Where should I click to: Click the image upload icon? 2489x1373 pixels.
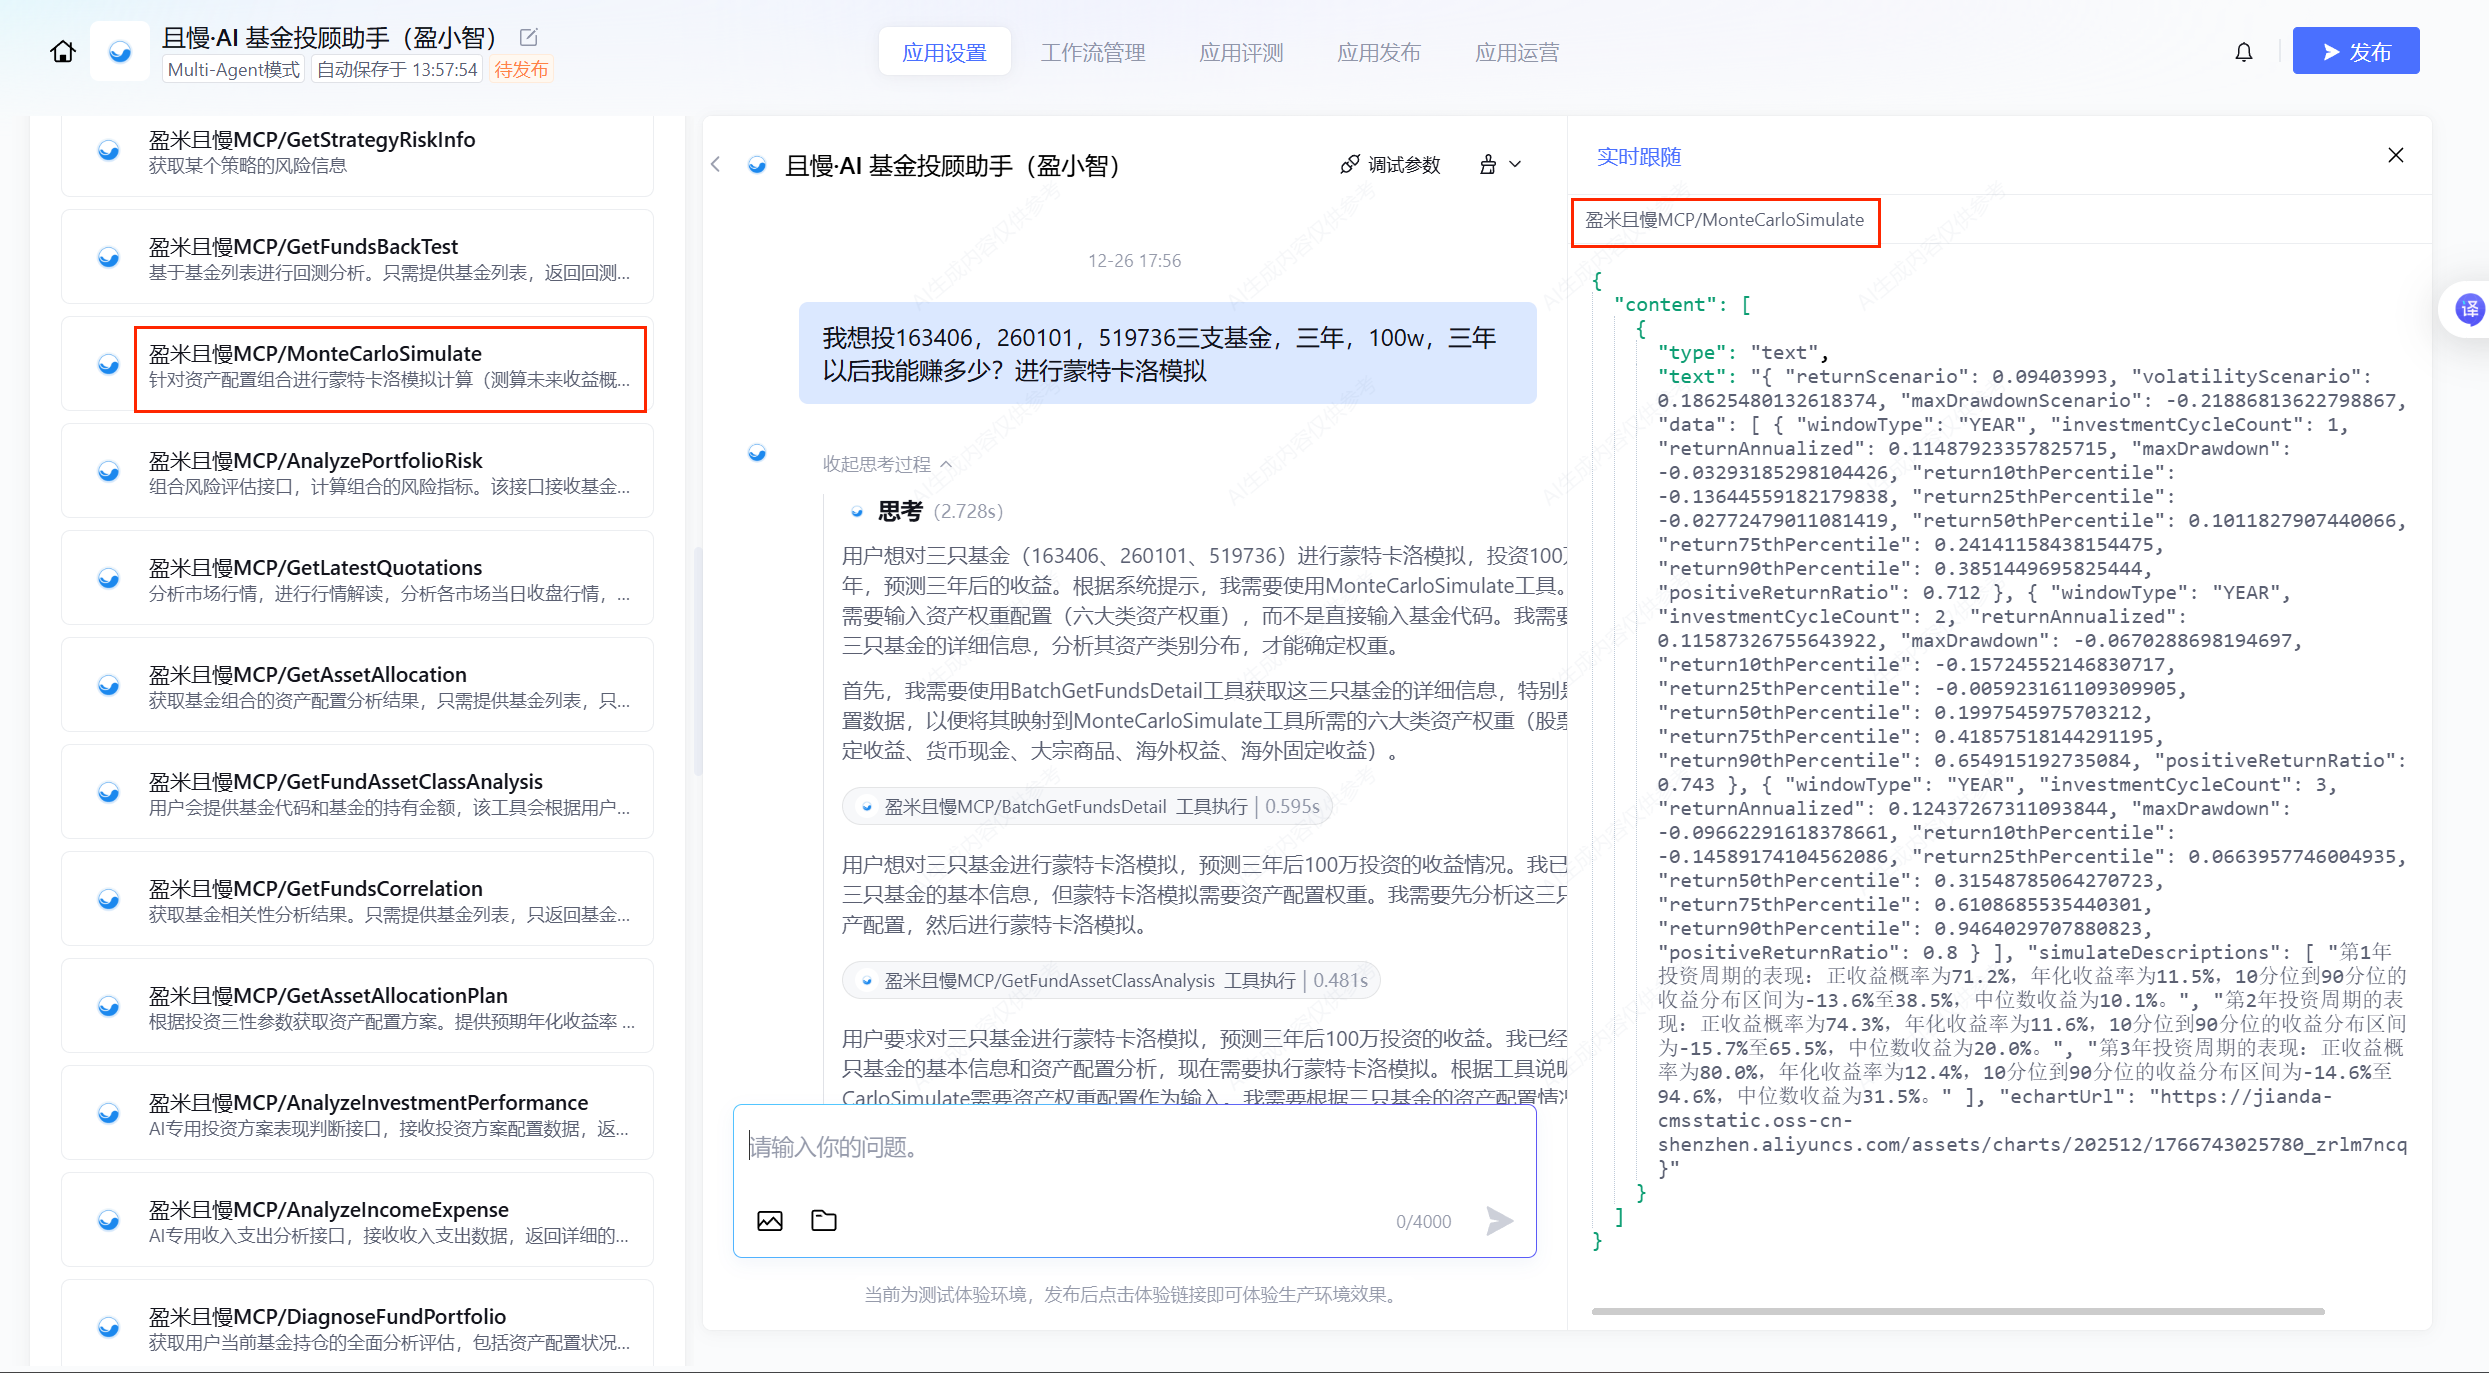[x=770, y=1220]
